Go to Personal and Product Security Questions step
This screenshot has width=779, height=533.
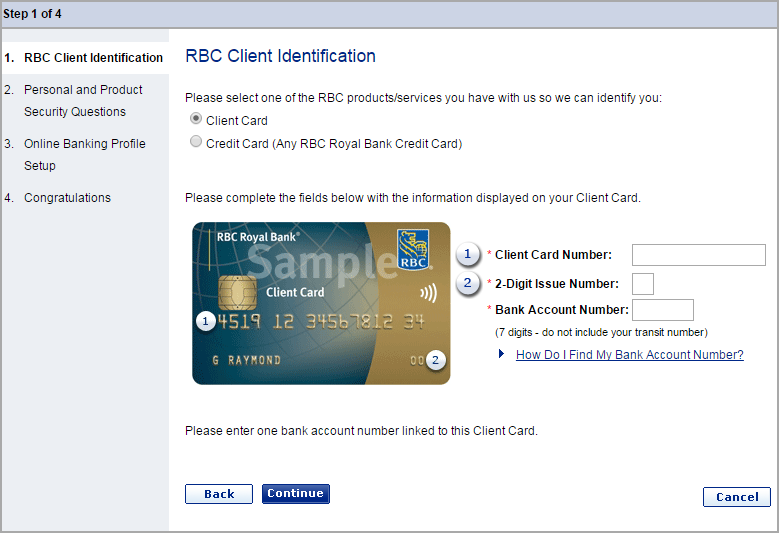coord(83,101)
